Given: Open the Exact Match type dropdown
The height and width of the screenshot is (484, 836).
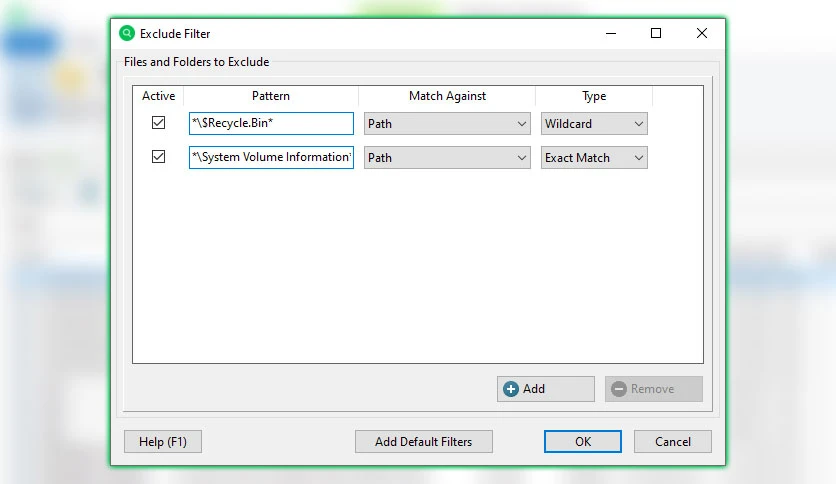Looking at the screenshot, I should pos(594,158).
